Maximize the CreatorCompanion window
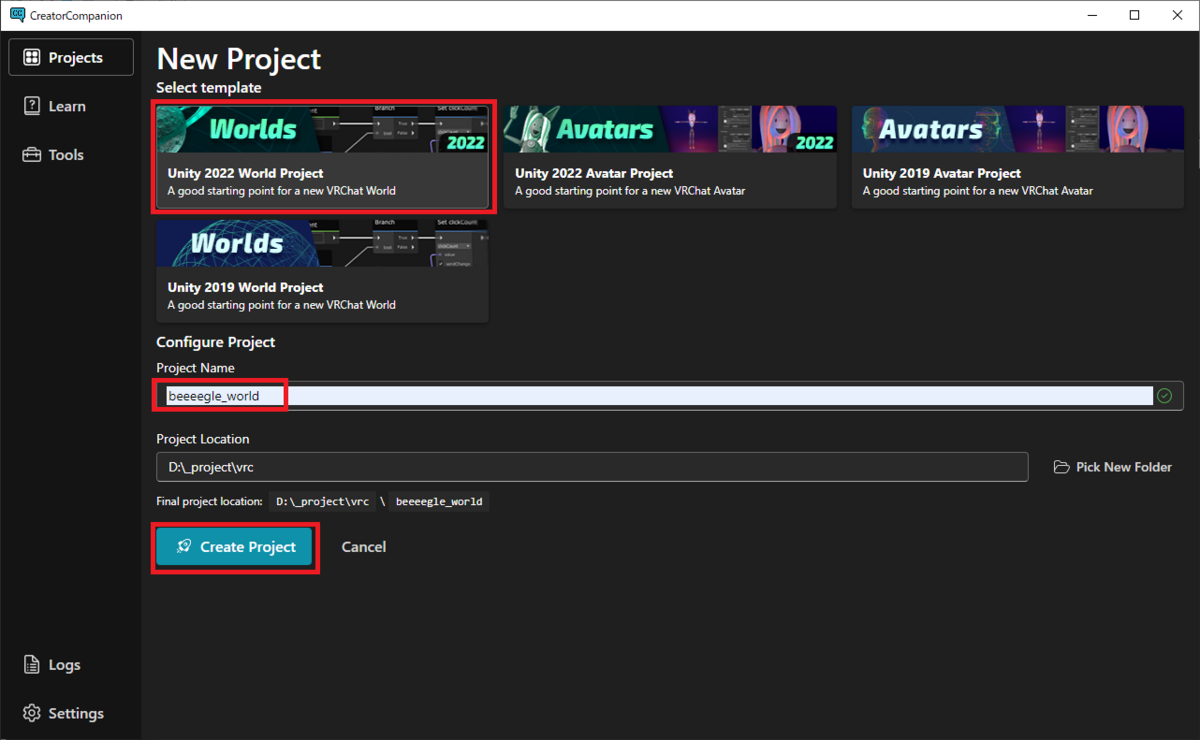This screenshot has height=740, width=1200. (1134, 15)
